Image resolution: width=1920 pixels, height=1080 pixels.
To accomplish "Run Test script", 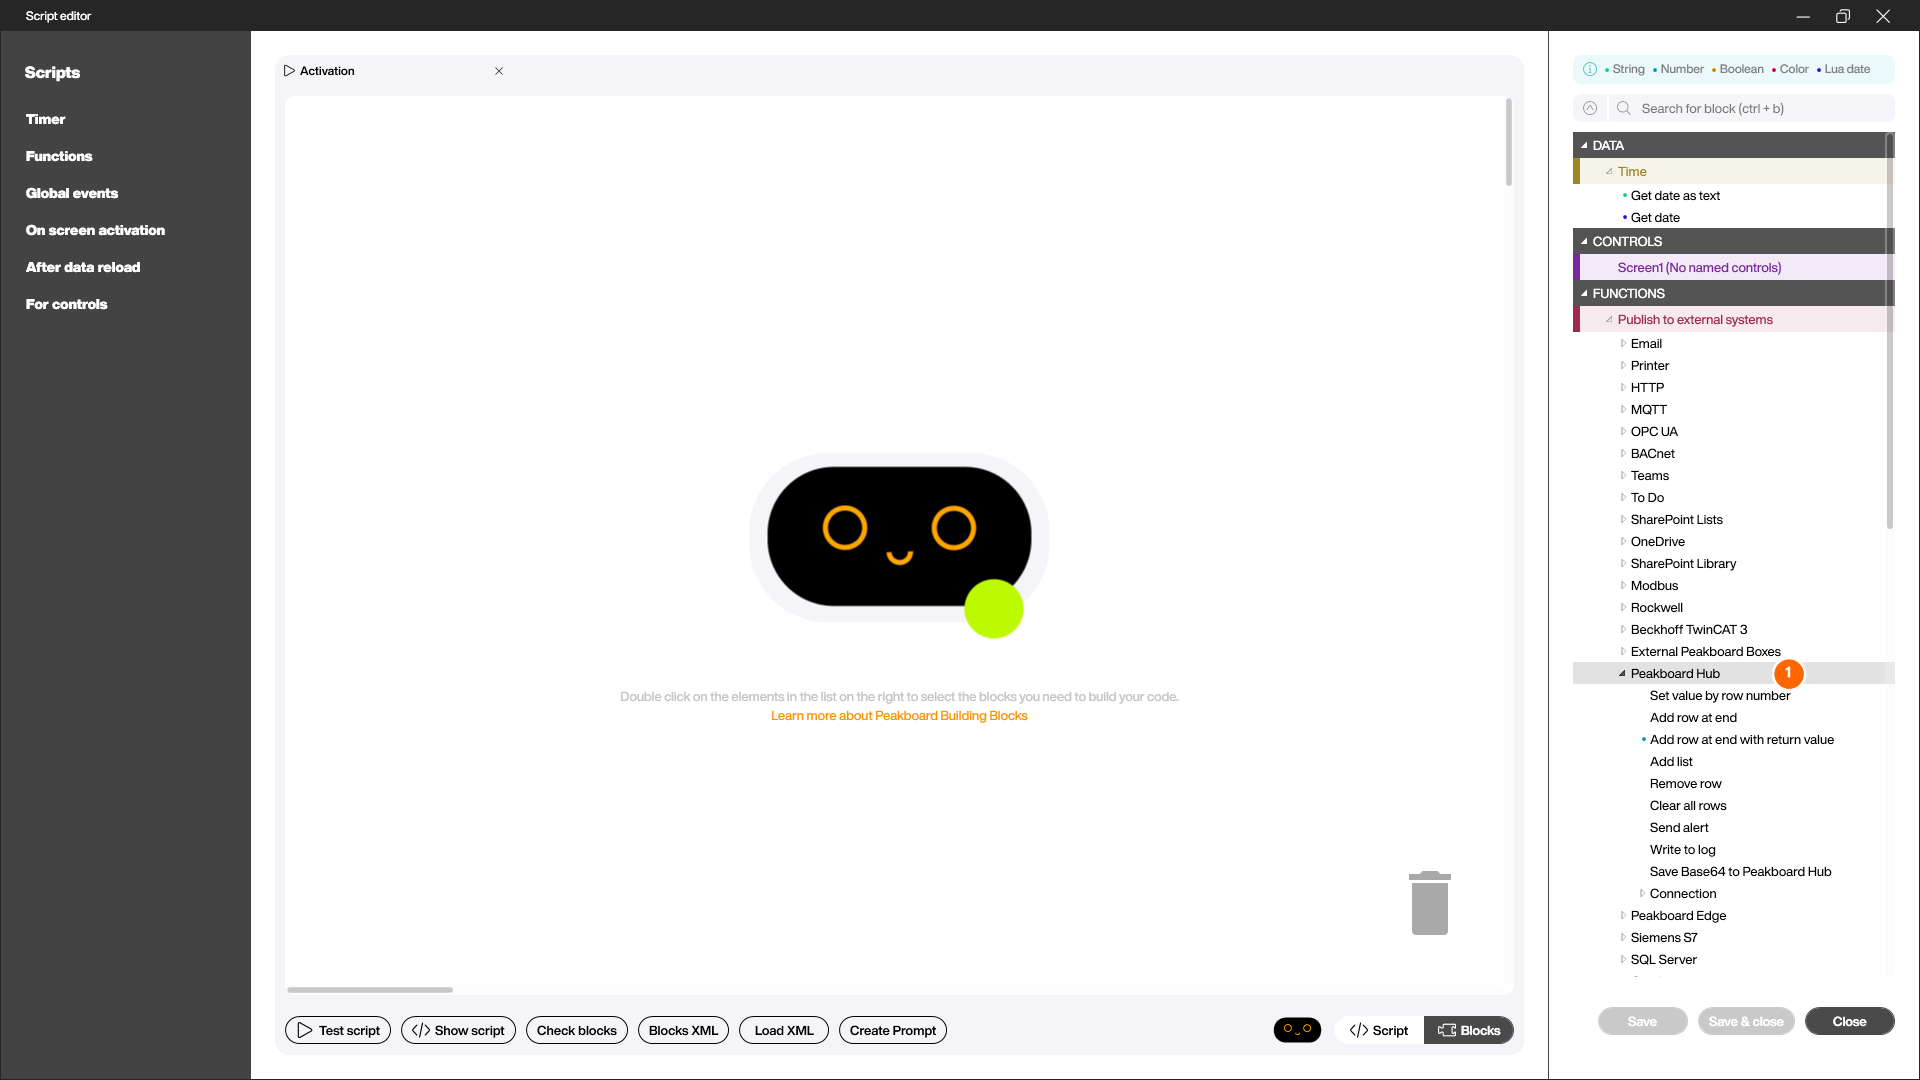I will (x=338, y=1030).
